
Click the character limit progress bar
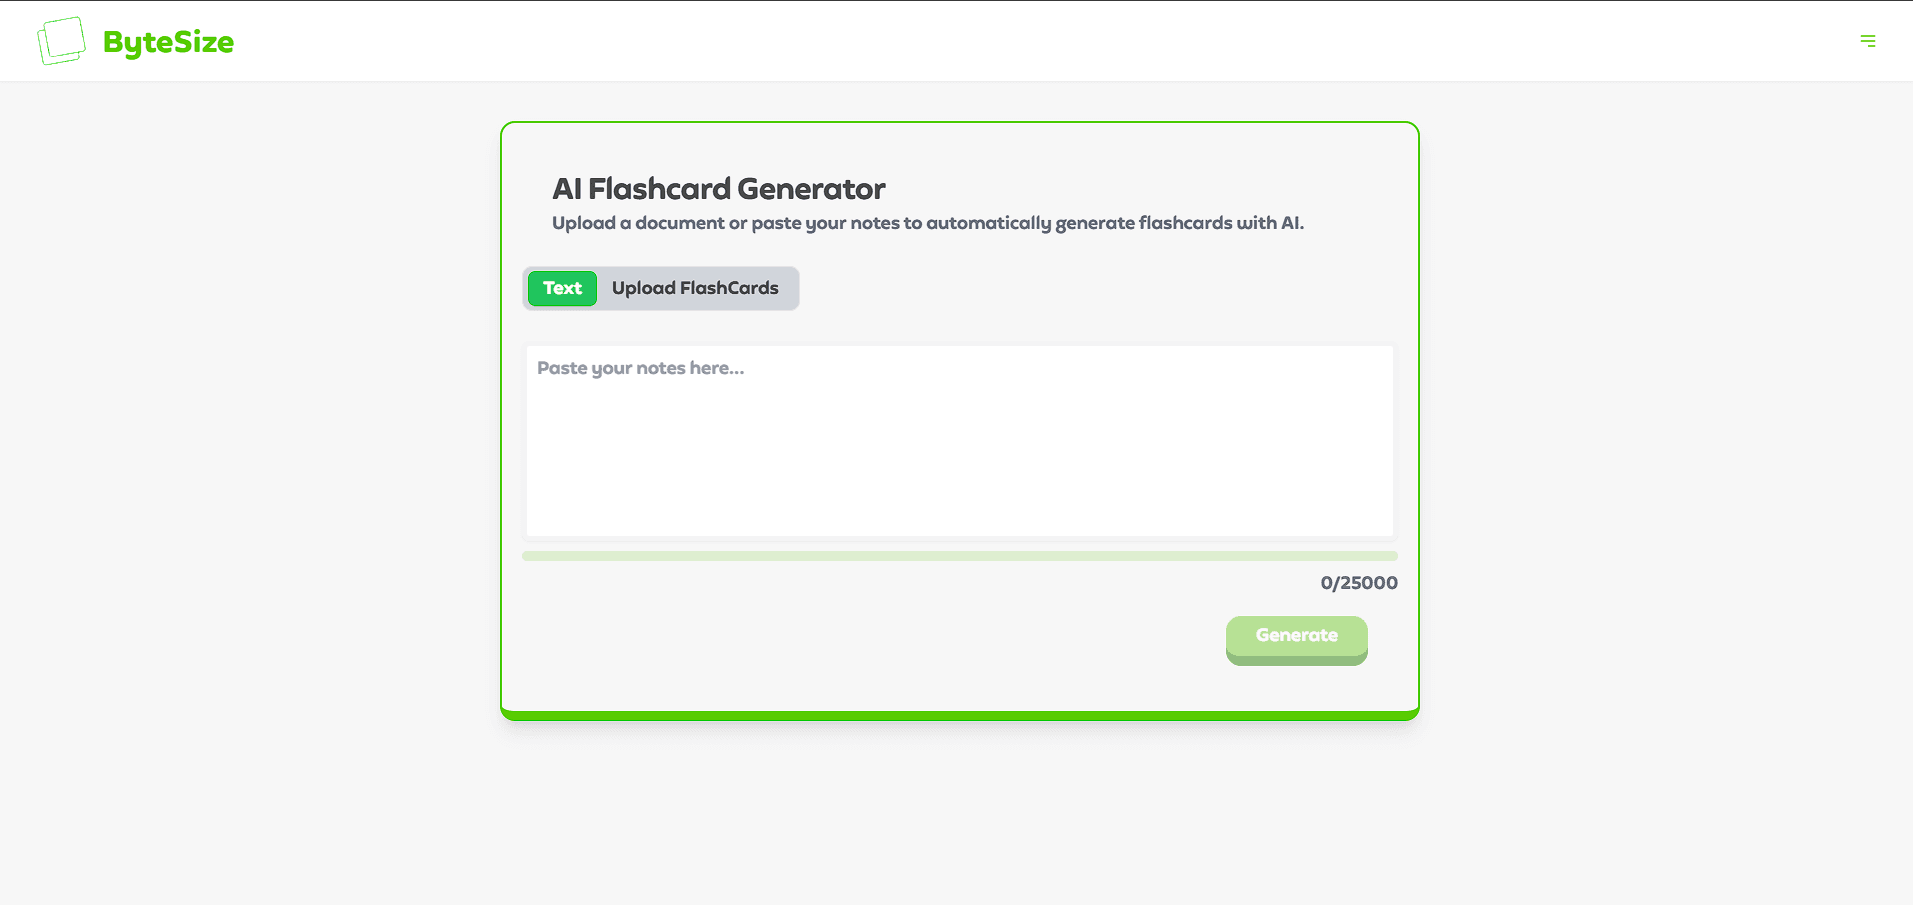click(x=959, y=556)
